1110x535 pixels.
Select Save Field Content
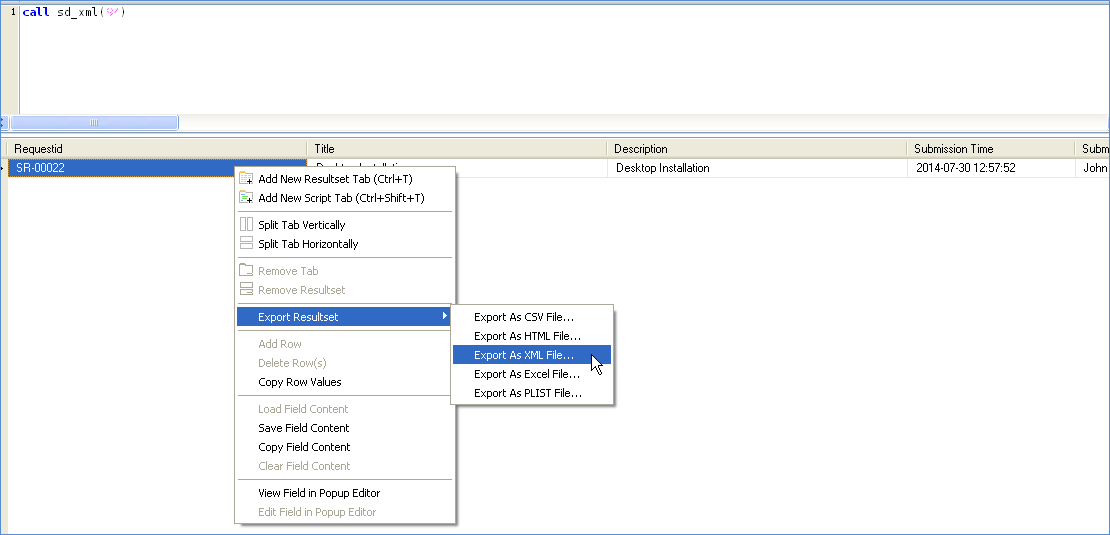click(303, 428)
